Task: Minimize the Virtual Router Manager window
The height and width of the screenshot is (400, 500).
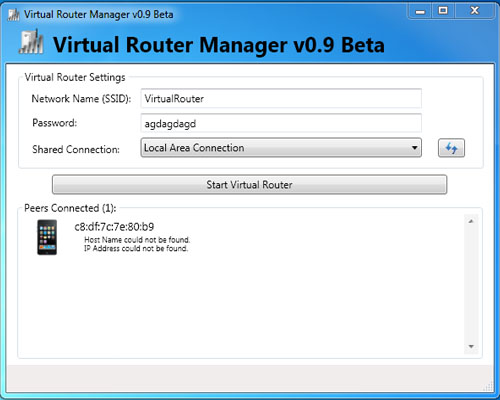Action: [x=420, y=11]
